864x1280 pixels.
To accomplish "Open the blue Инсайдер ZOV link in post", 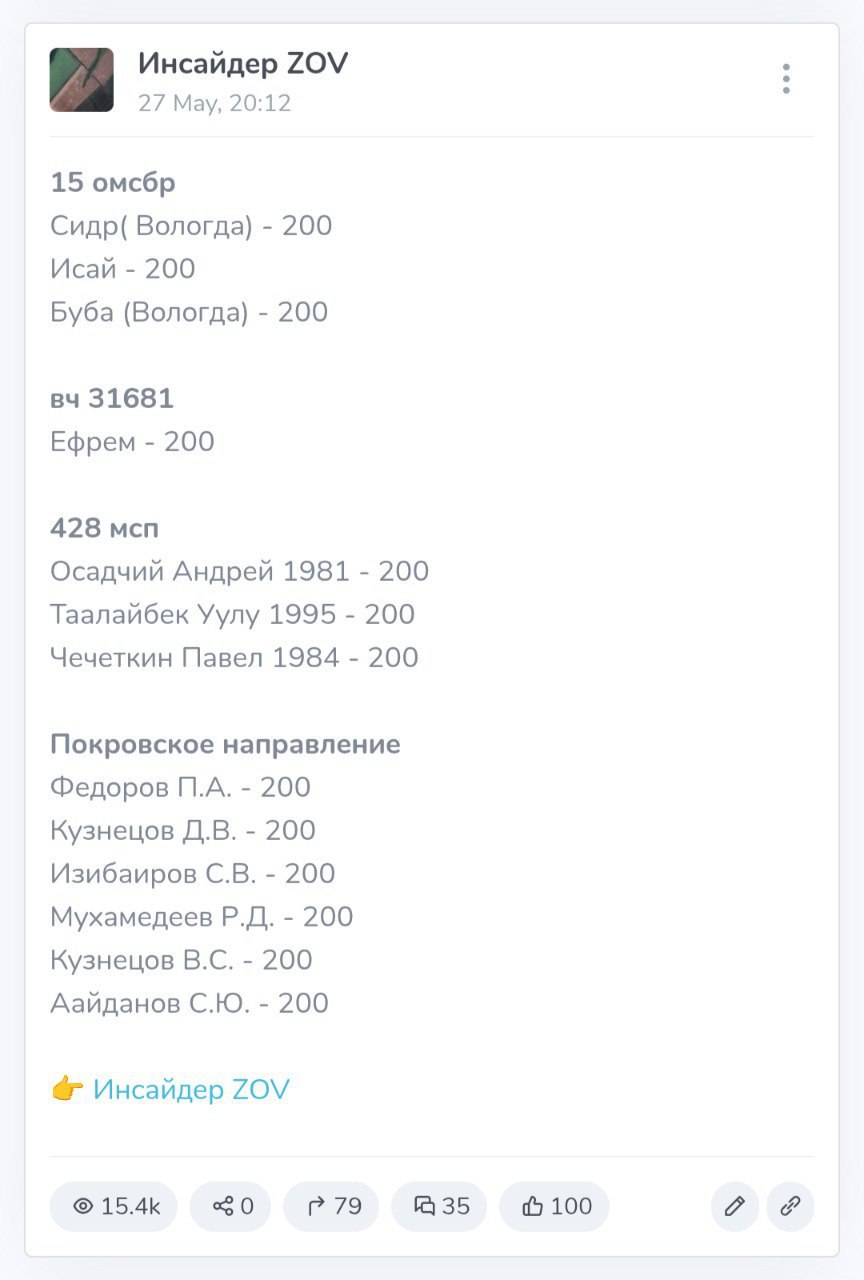I will coord(191,1089).
